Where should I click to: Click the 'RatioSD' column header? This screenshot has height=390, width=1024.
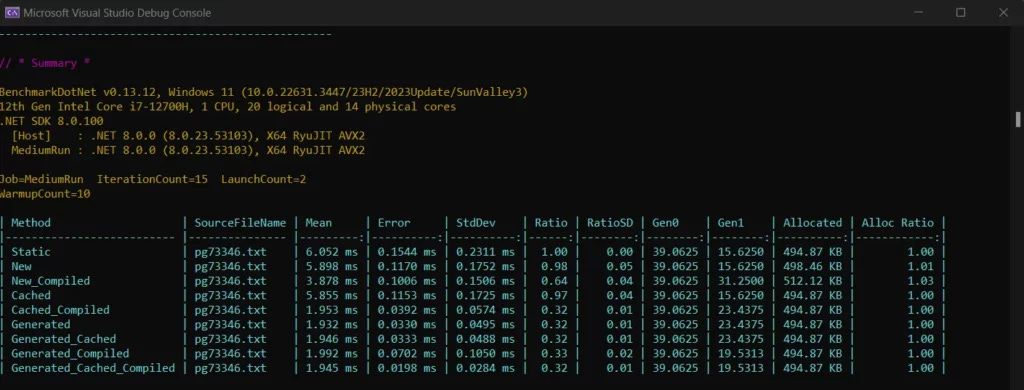[609, 223]
